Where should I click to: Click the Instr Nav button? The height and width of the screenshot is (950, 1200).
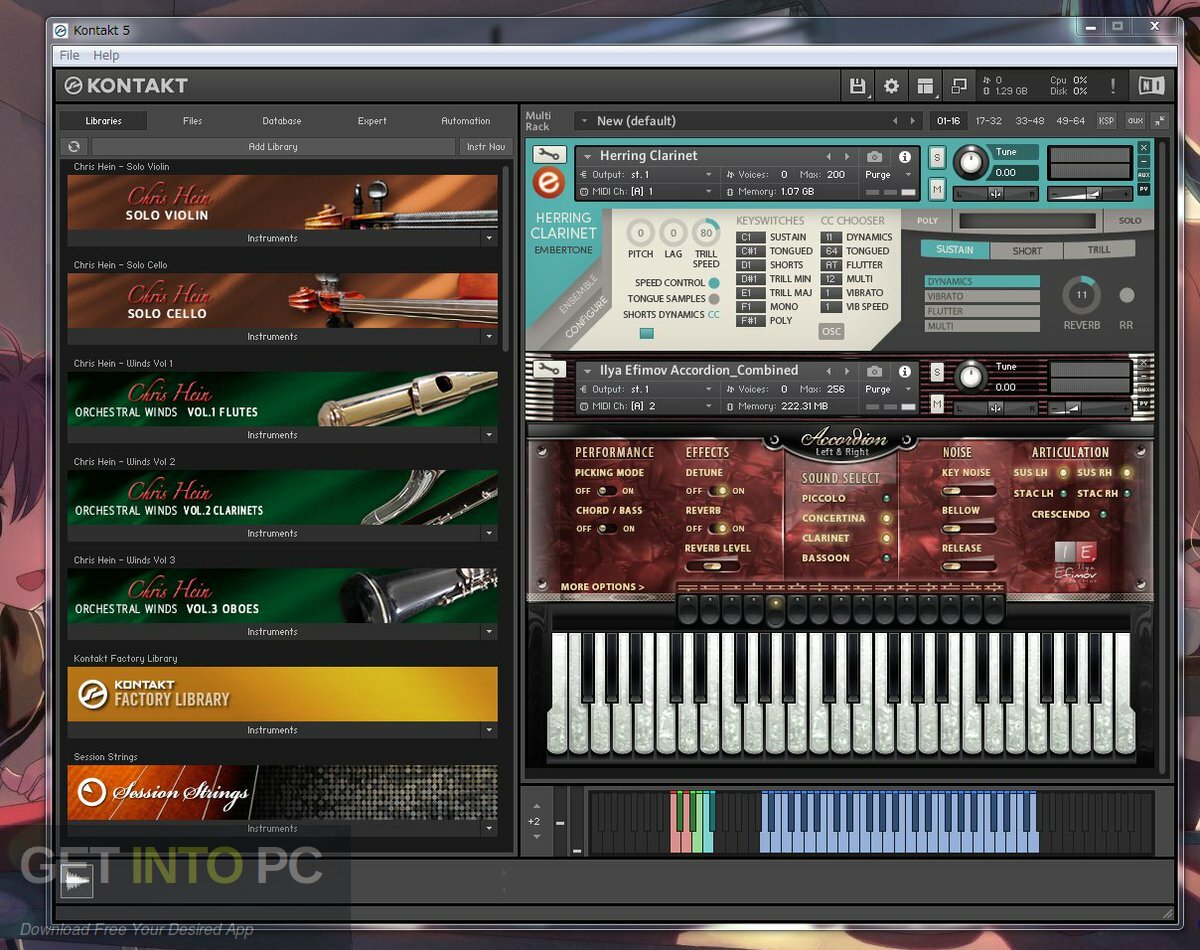click(x=486, y=147)
